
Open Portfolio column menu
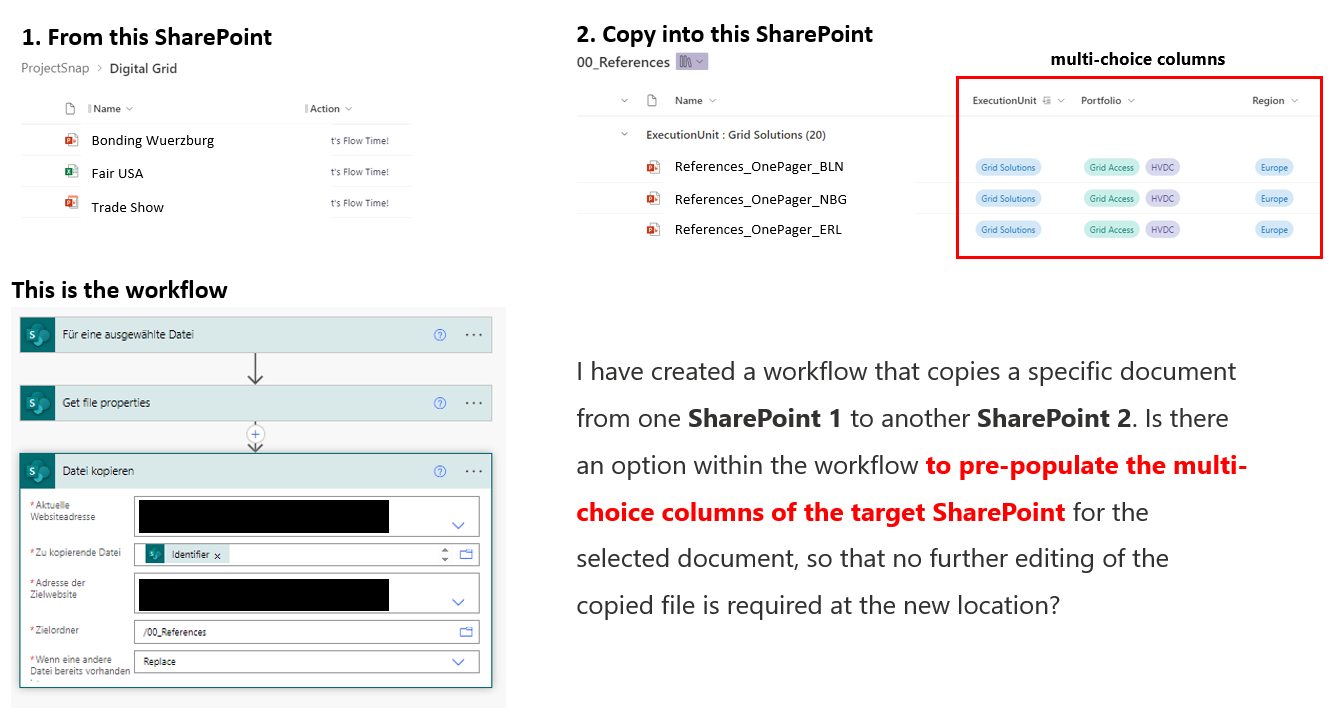pos(1131,101)
